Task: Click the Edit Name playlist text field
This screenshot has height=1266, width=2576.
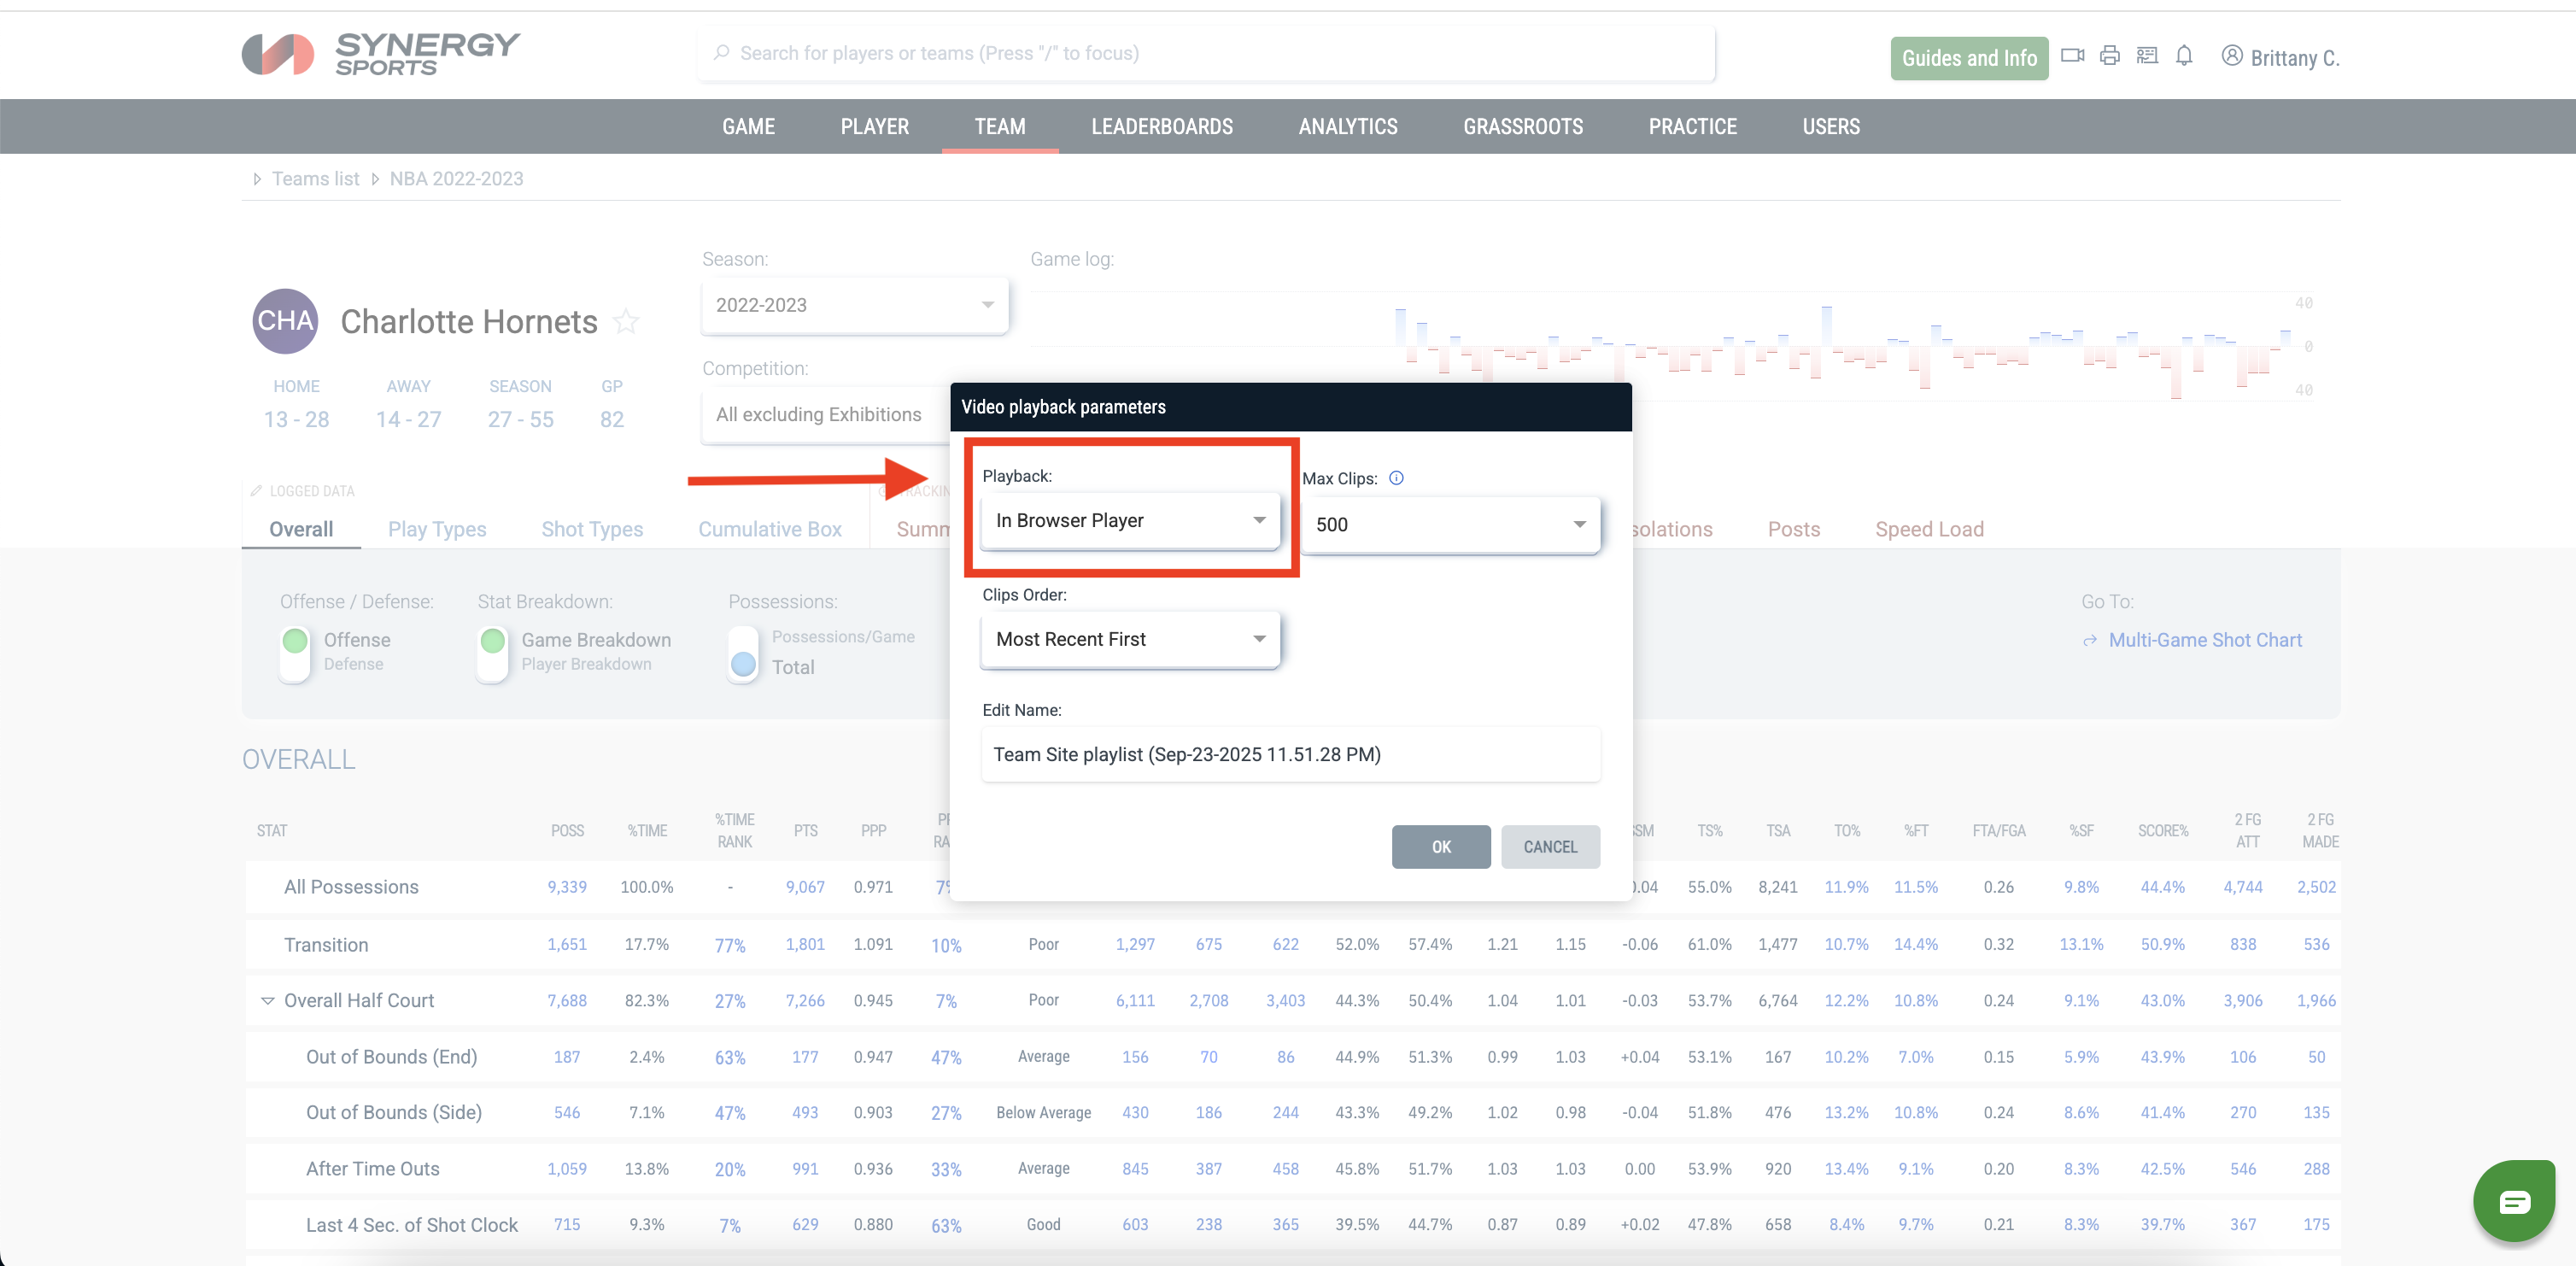Action: pos(1290,754)
